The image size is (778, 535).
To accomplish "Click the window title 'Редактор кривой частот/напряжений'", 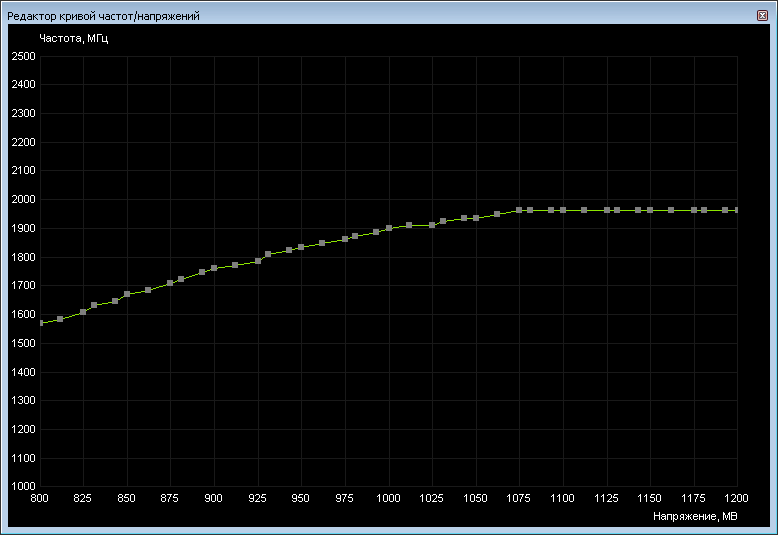I will (103, 16).
